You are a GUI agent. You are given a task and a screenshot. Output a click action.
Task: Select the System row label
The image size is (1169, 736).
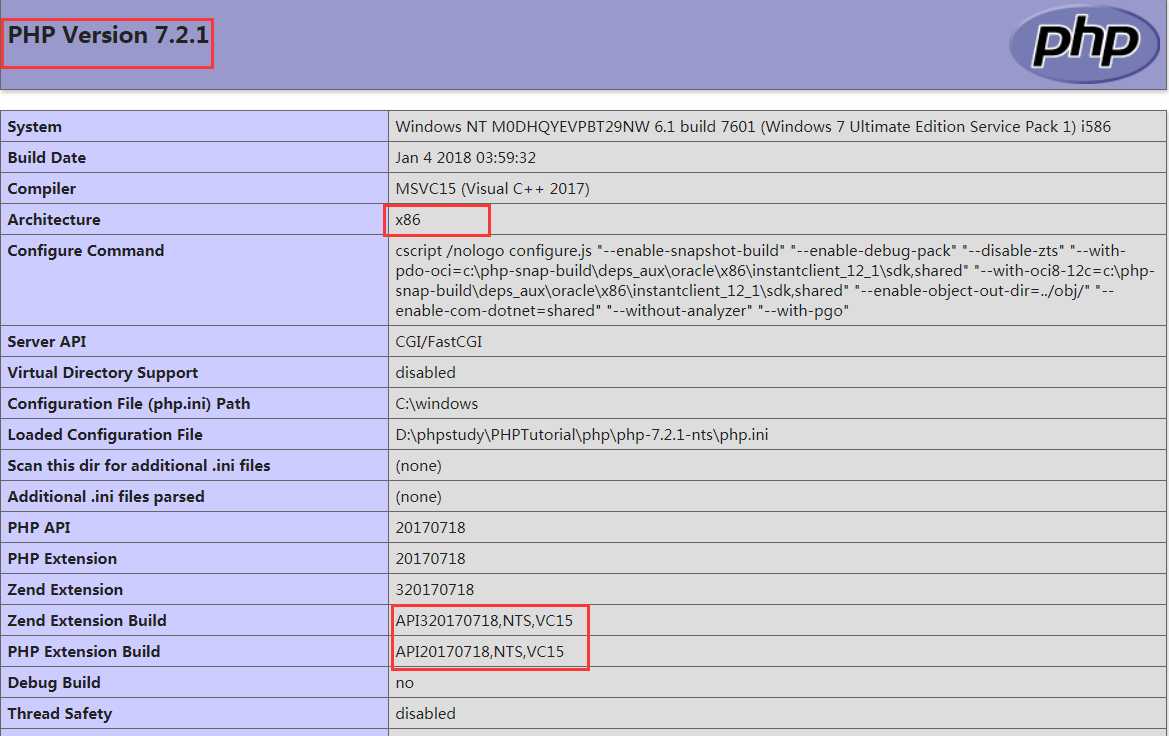34,127
